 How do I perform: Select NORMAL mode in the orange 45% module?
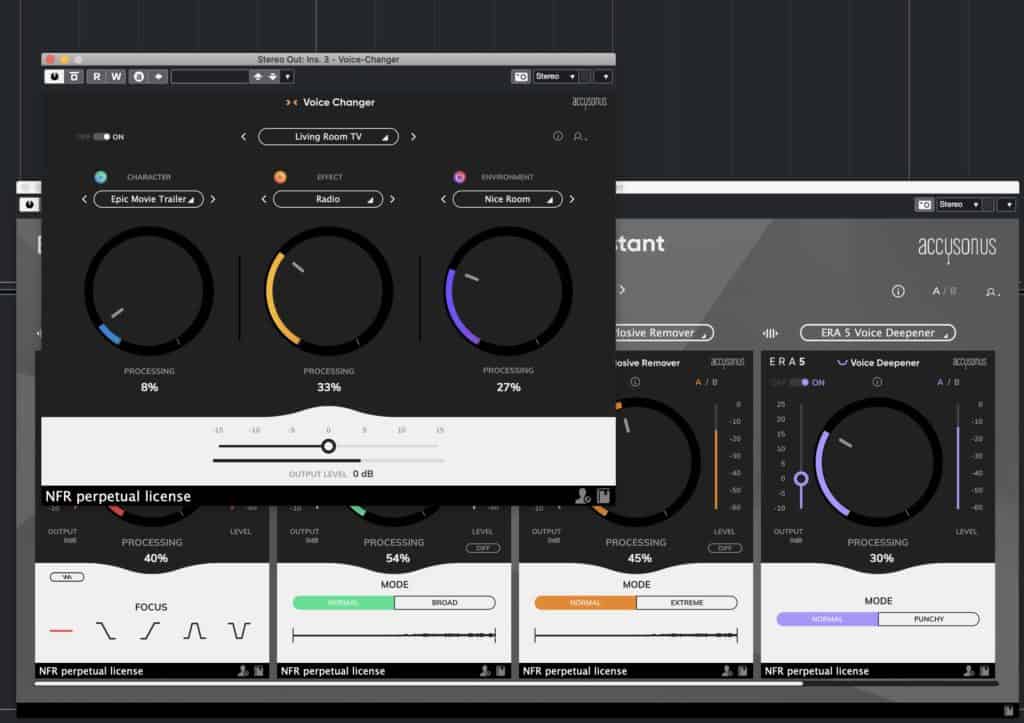(x=585, y=602)
